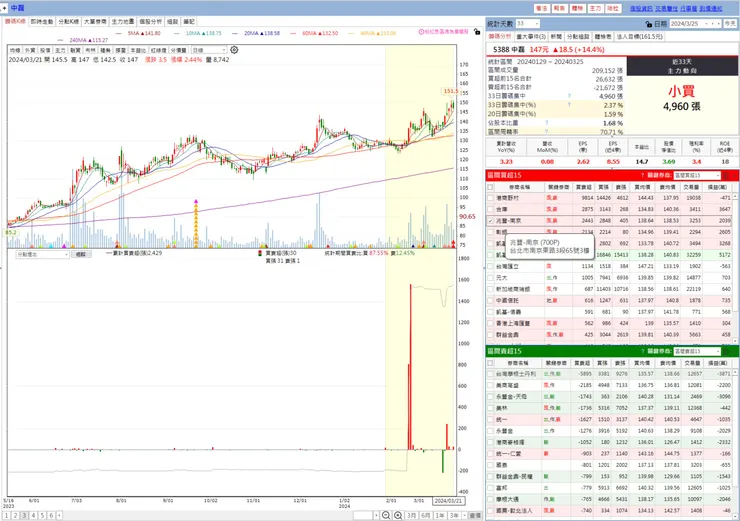Screen dimensions: 740x521
Task: Click the 均線 indicator button on chart toolbar
Action: (15, 50)
